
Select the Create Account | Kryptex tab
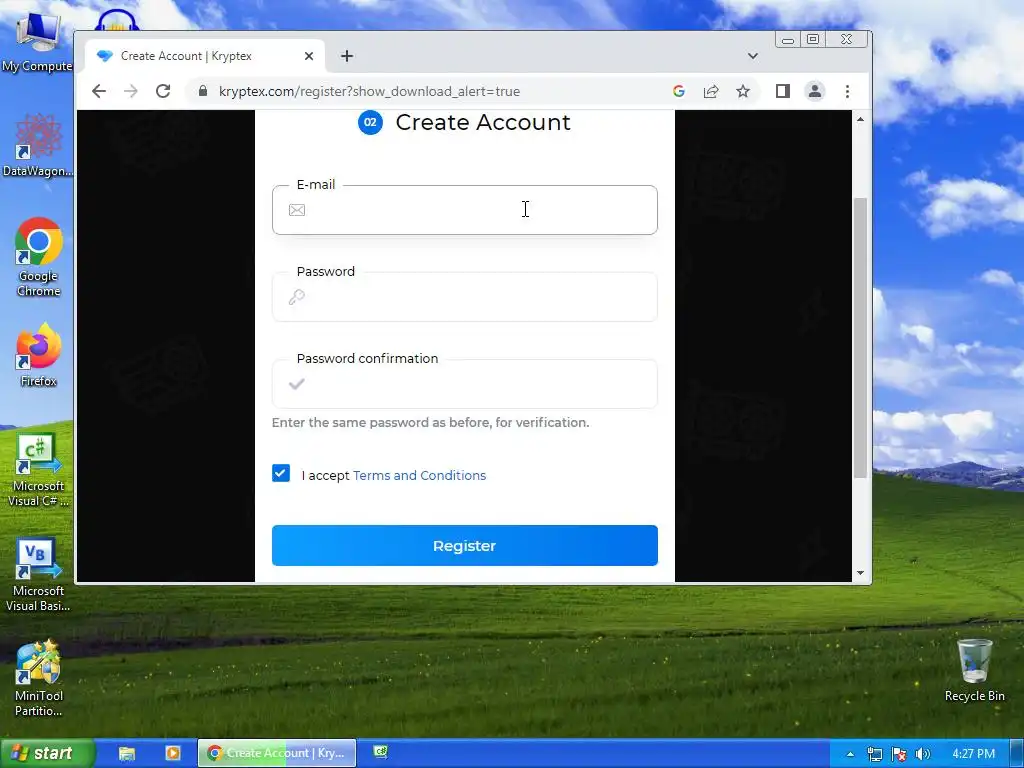tap(204, 56)
